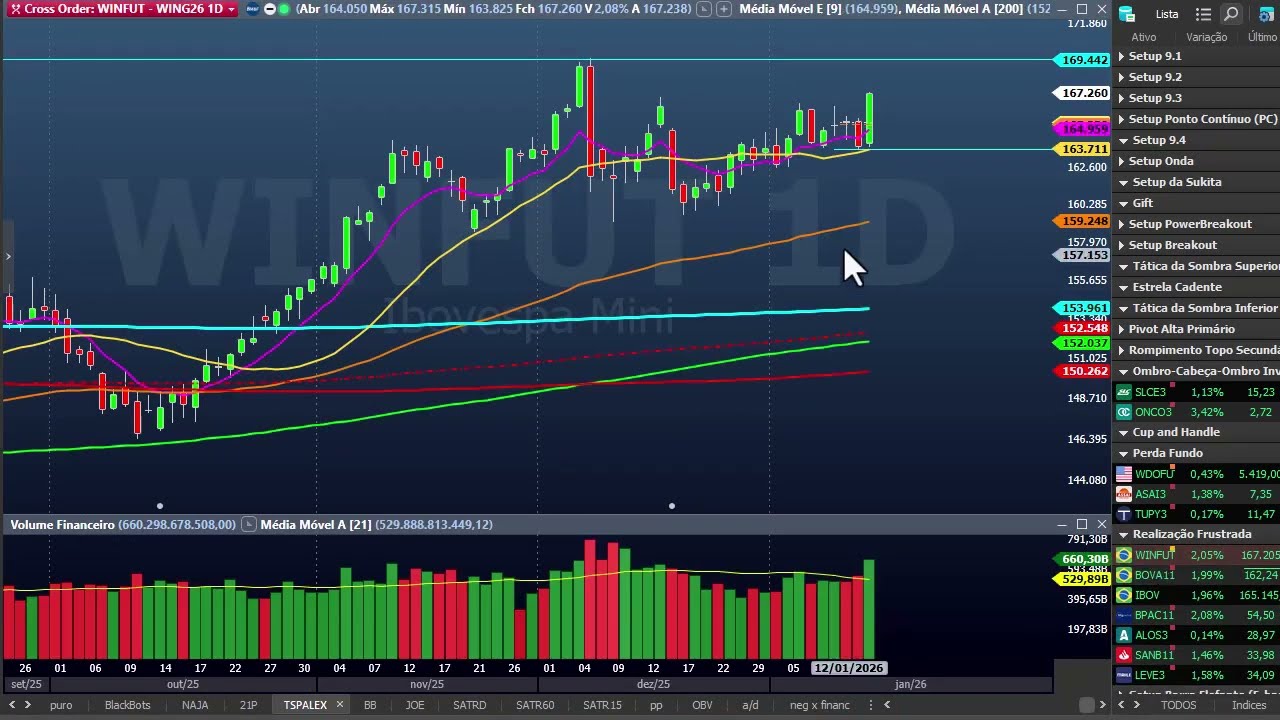
Task: Open settings icon next to OHLC values
Action: click(x=704, y=9)
